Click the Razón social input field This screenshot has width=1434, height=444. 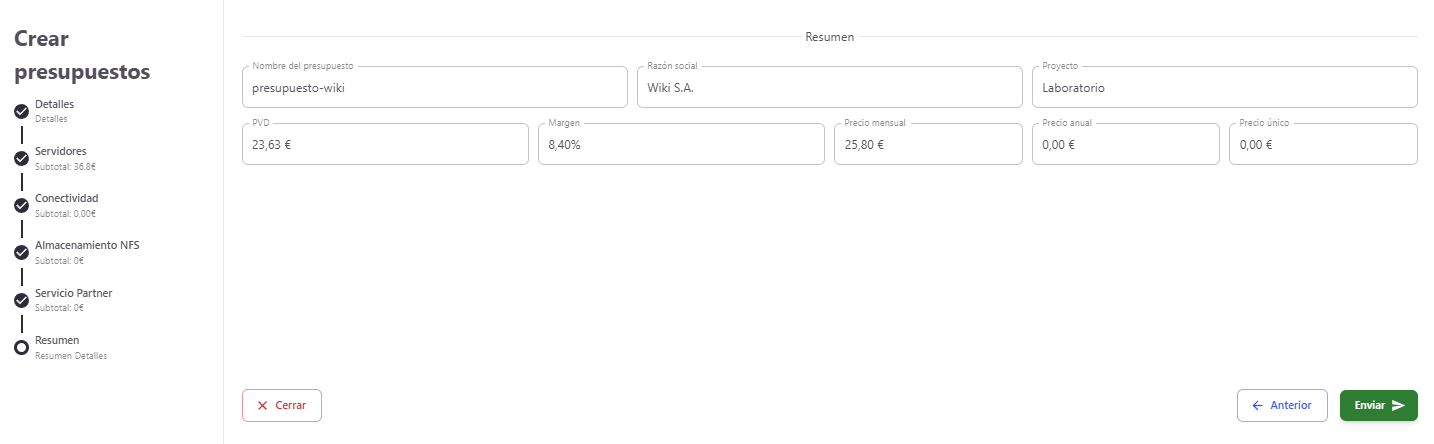pos(829,88)
